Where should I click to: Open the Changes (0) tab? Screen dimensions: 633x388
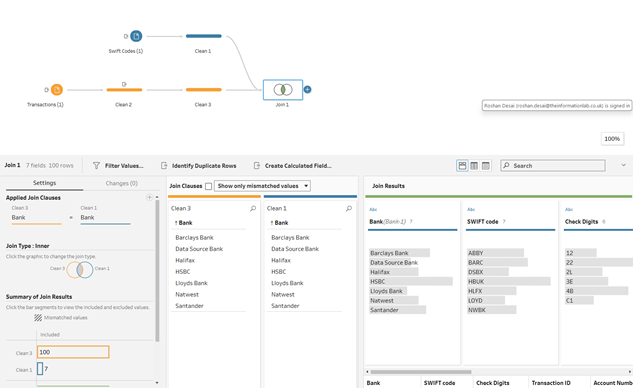[x=122, y=183]
